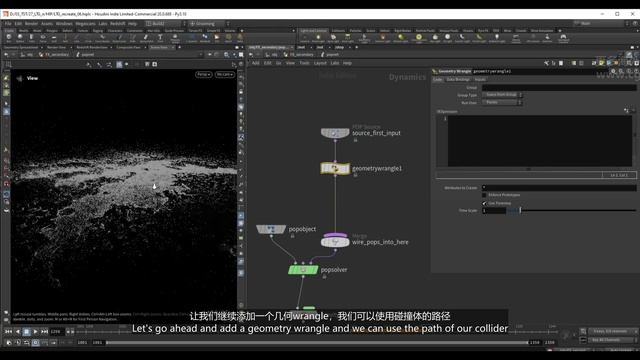Viewport: 640px width, 360px height.
Task: Click the network editor wrench tool icon
Action: point(547,63)
